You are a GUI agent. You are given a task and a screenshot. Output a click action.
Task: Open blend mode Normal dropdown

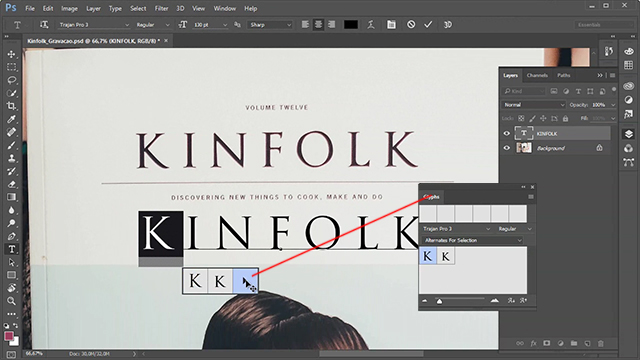pyautogui.click(x=533, y=105)
